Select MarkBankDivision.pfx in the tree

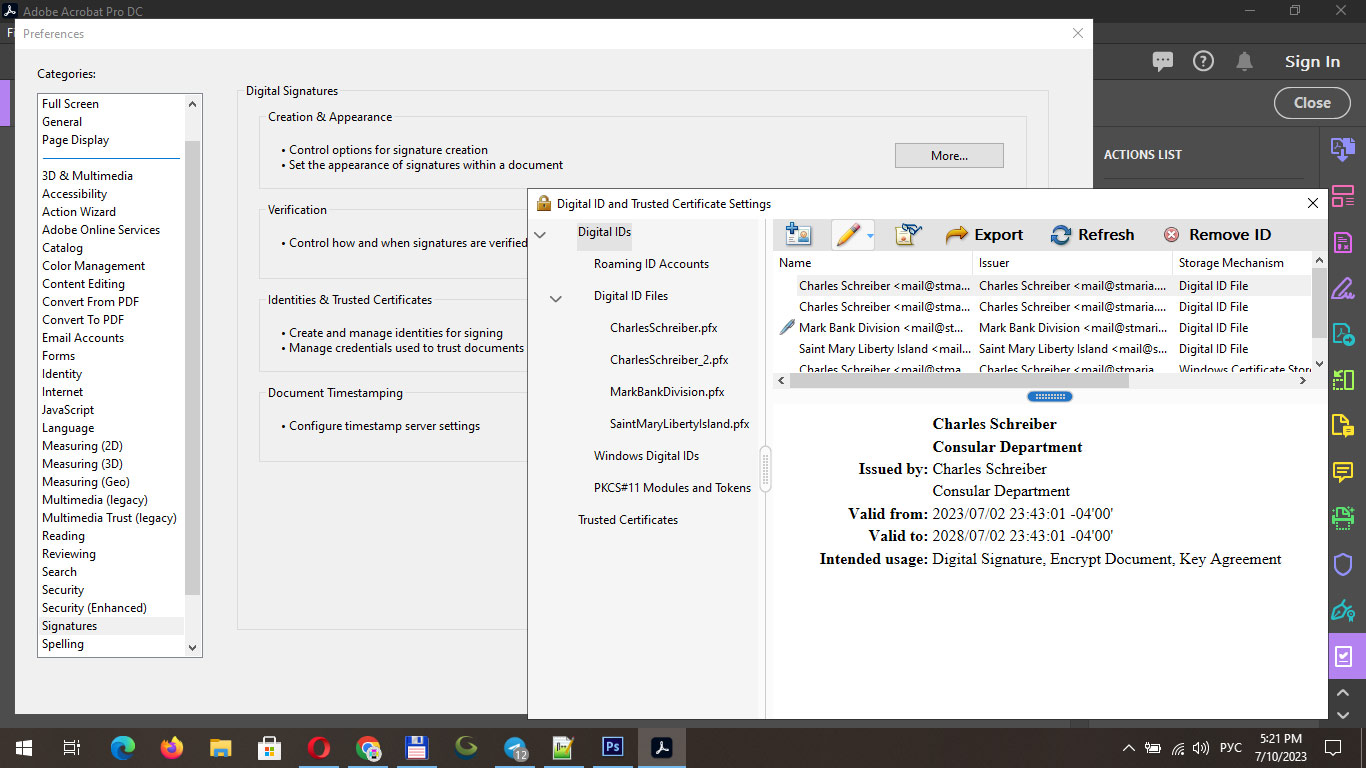[x=667, y=392]
